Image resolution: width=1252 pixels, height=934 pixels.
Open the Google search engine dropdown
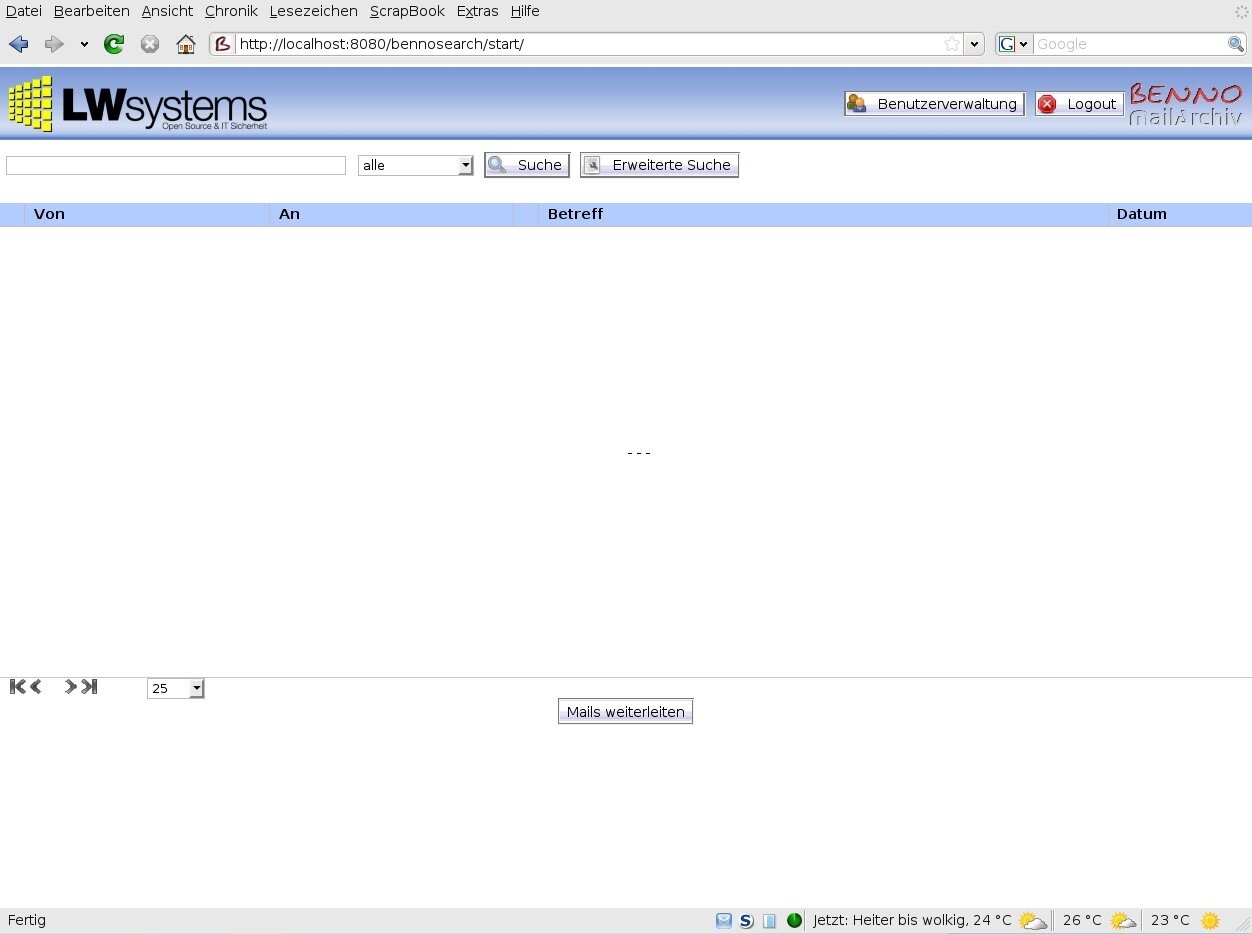[1024, 44]
